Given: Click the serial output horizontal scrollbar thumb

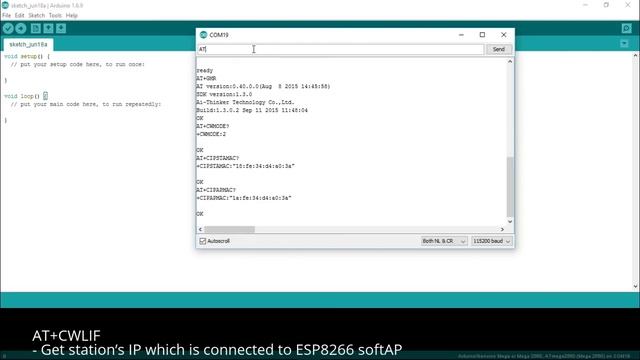Looking at the screenshot, I should point(229,229).
